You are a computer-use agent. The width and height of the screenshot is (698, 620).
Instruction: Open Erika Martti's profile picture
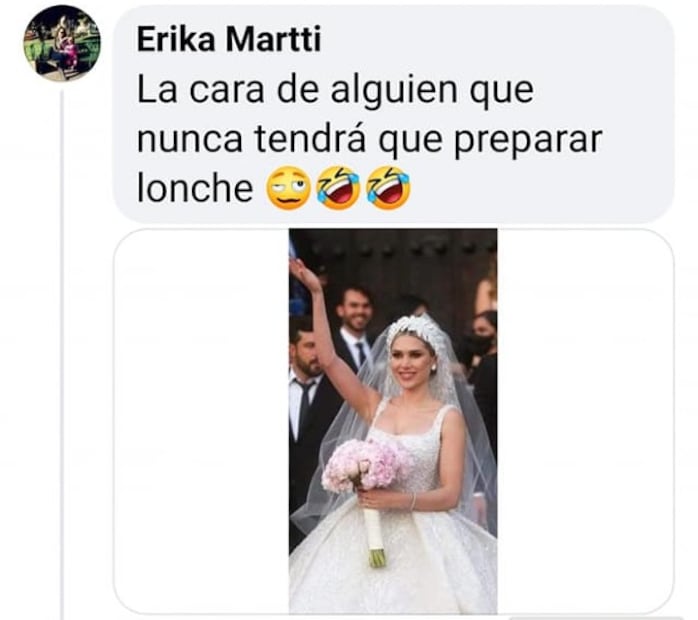coord(62,43)
